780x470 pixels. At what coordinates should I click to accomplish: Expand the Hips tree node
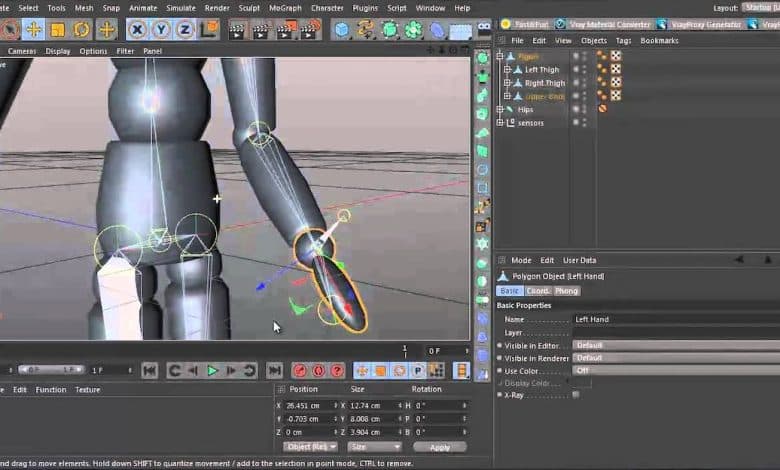(x=500, y=109)
